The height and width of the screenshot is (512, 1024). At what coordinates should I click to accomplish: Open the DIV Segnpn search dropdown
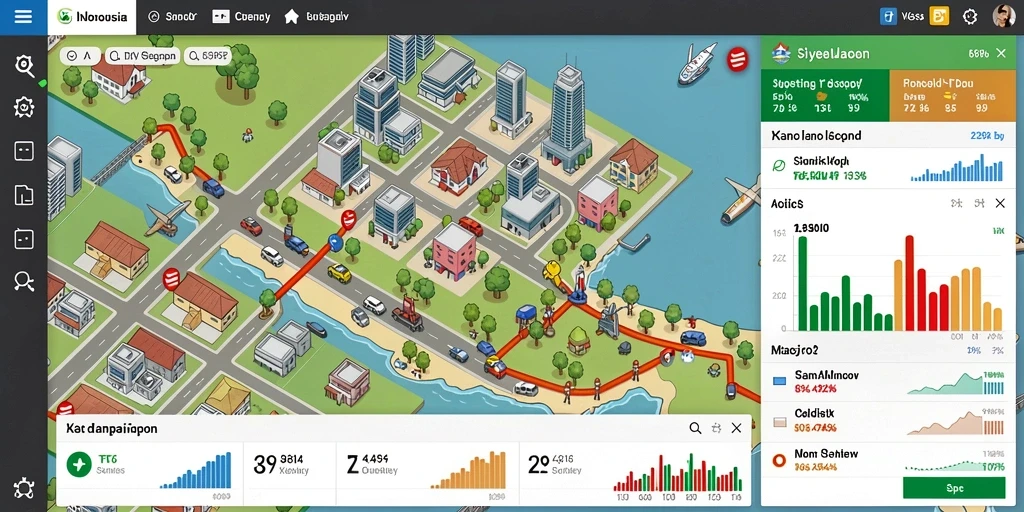click(x=142, y=56)
